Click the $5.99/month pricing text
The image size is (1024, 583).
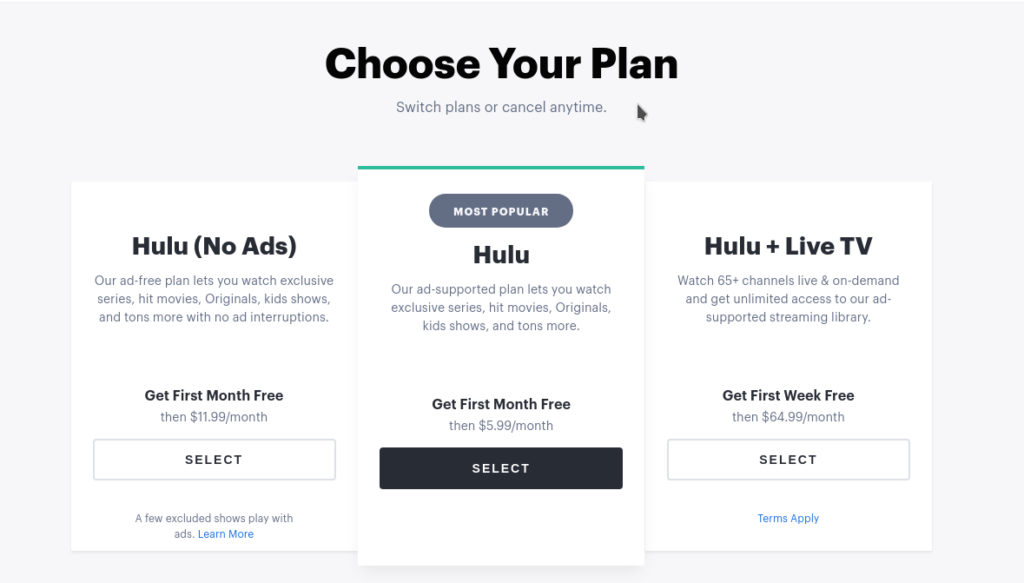point(500,425)
